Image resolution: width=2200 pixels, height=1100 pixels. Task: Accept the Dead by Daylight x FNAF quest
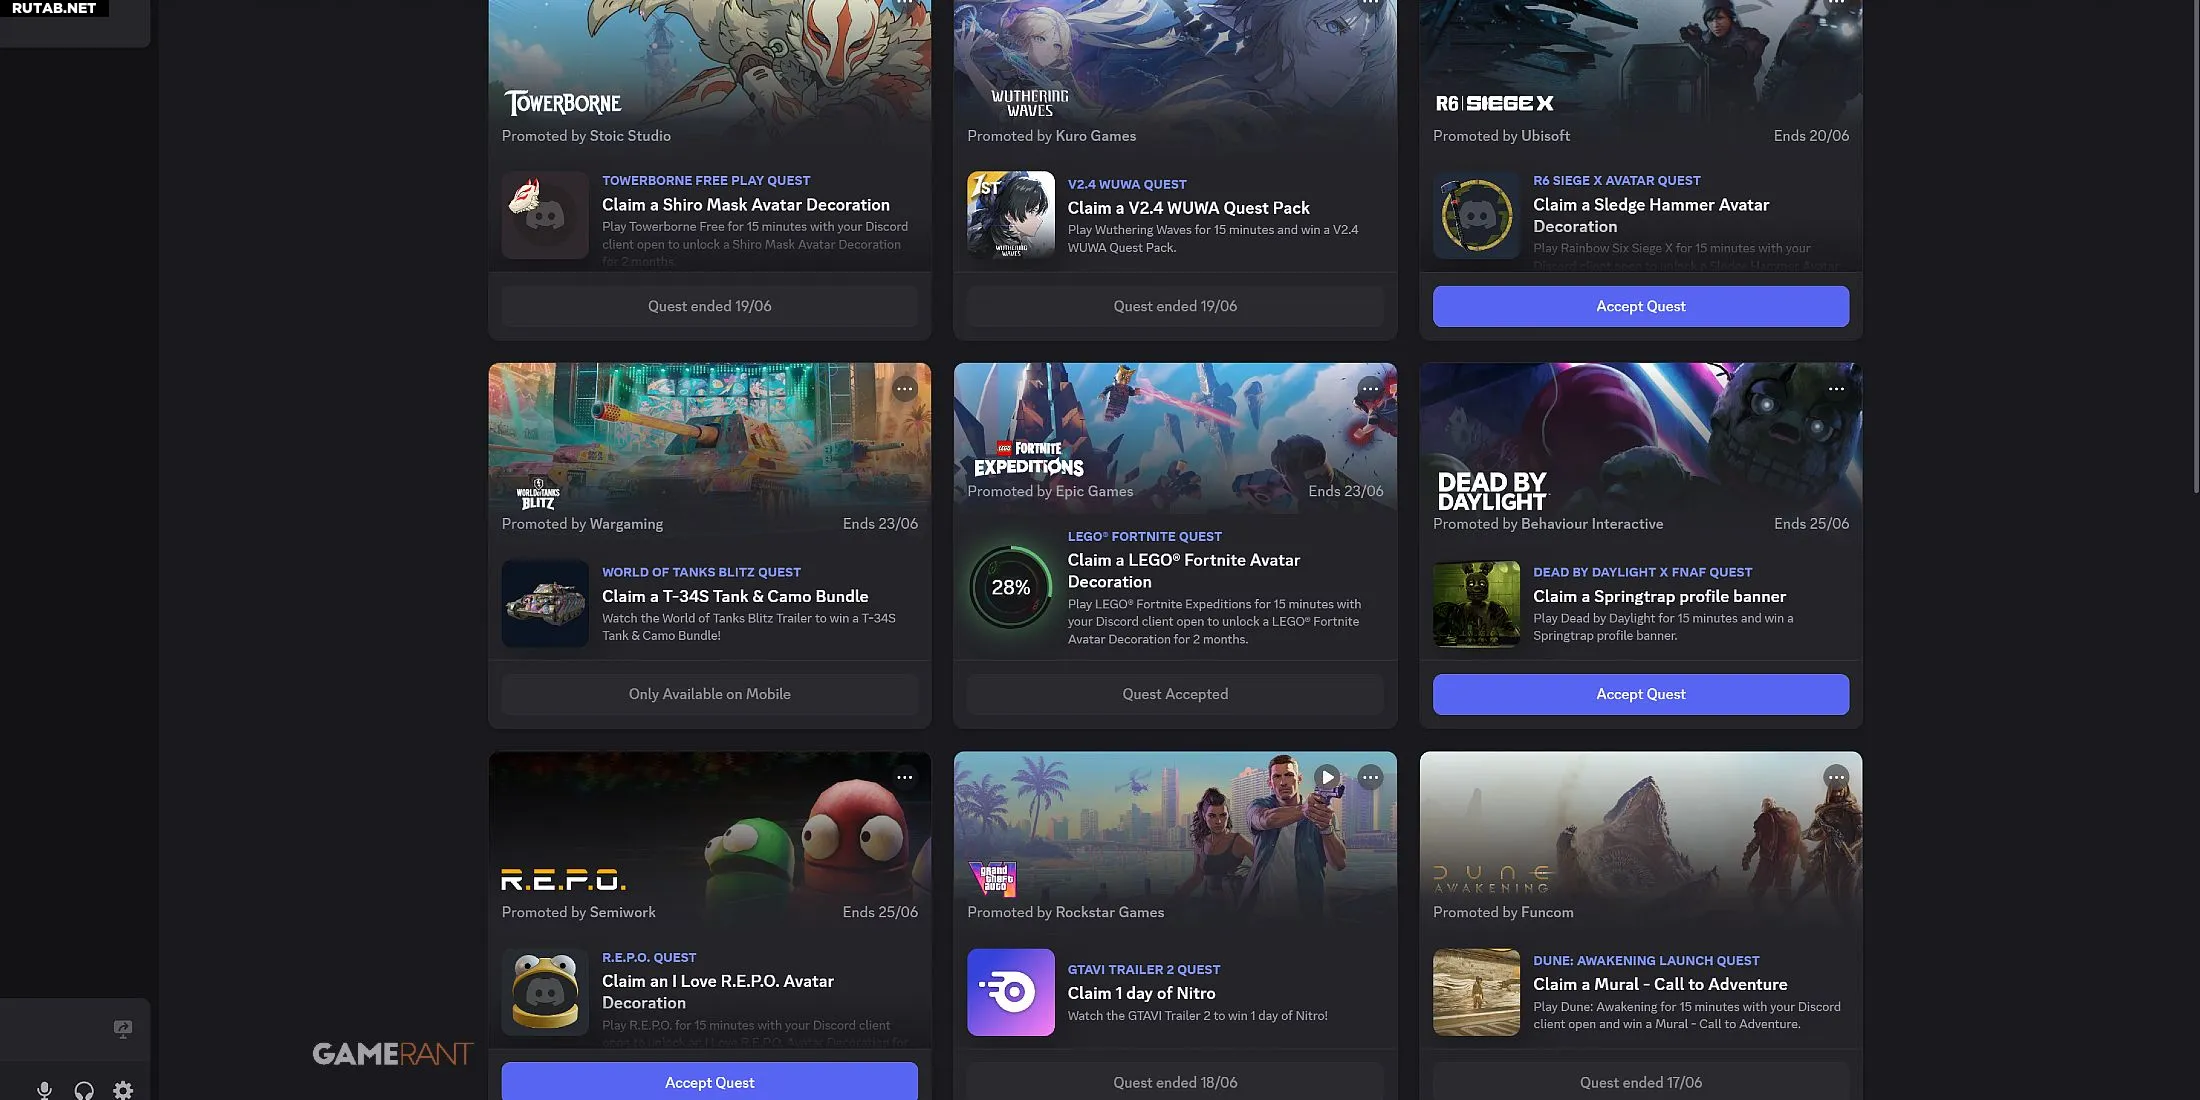point(1640,694)
